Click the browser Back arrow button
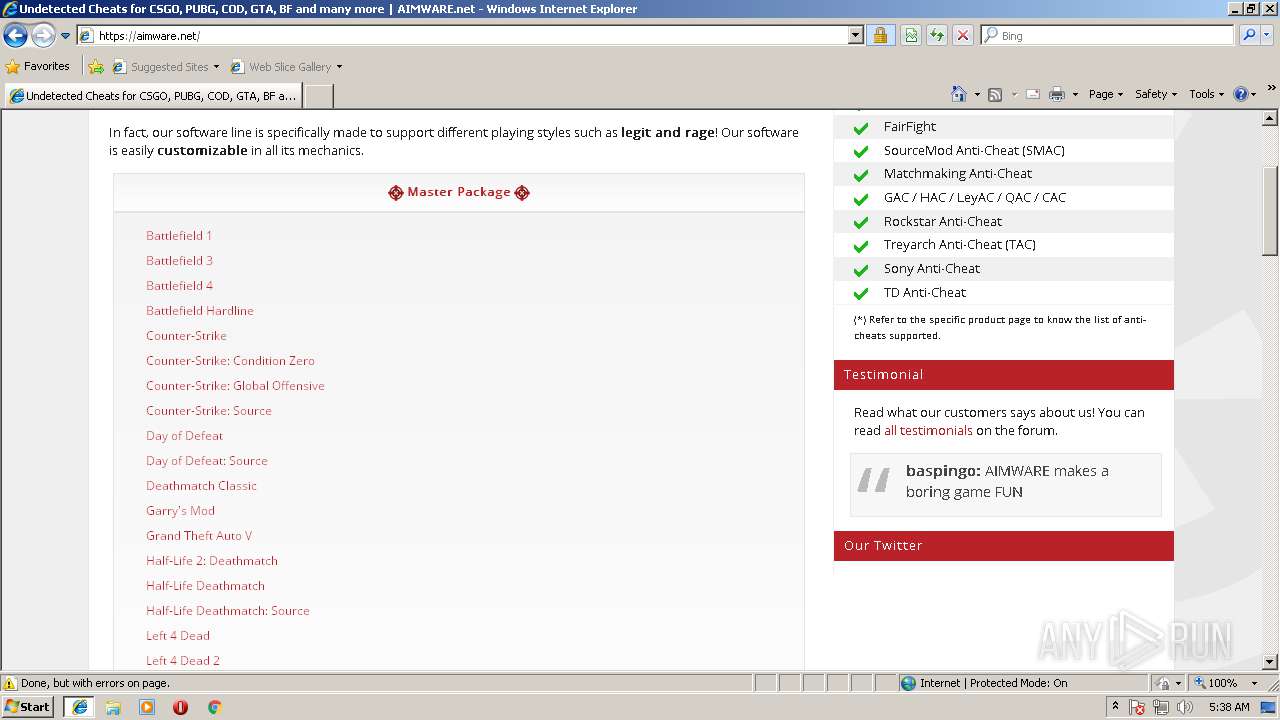Screen dimensions: 1280x720 pos(15,36)
